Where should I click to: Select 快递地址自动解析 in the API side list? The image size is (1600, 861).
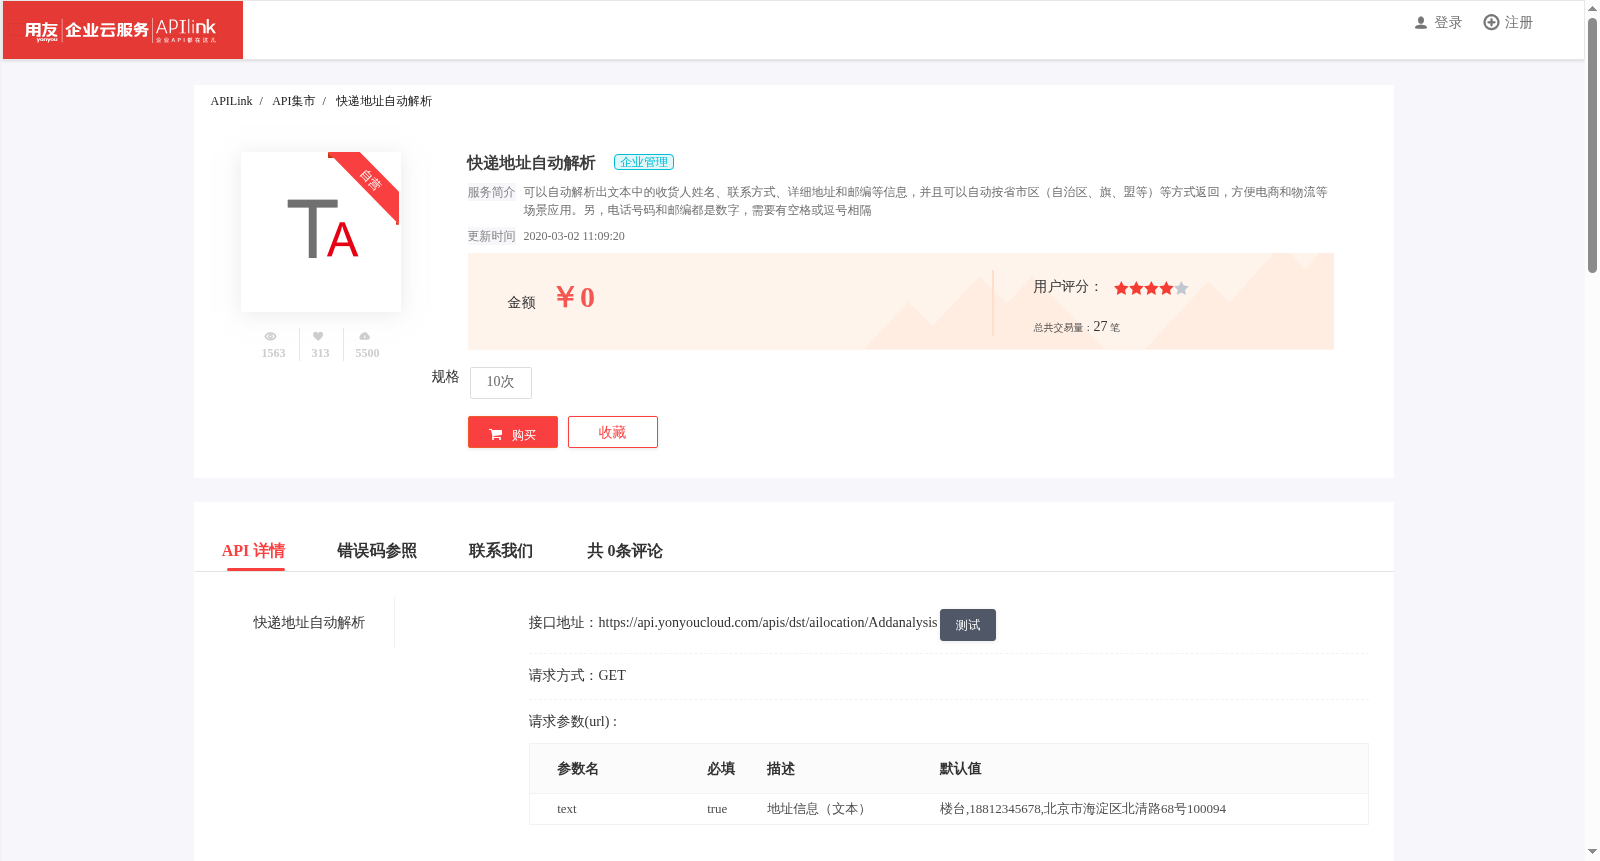[x=309, y=623]
